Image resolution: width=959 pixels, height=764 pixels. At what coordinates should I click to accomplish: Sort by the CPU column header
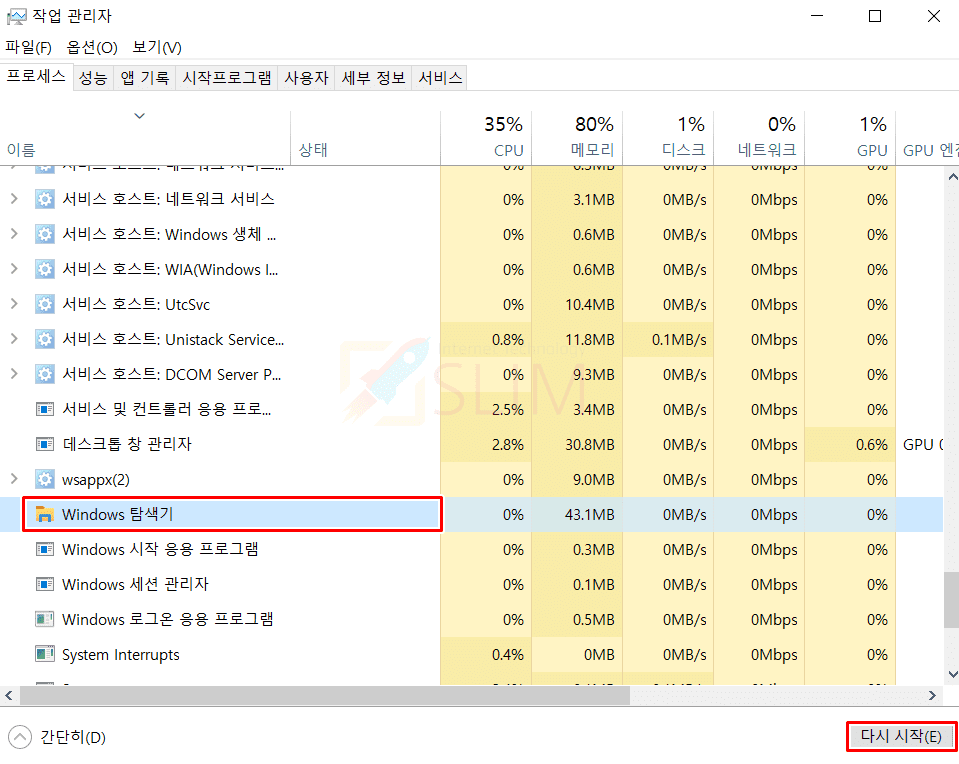coord(486,138)
